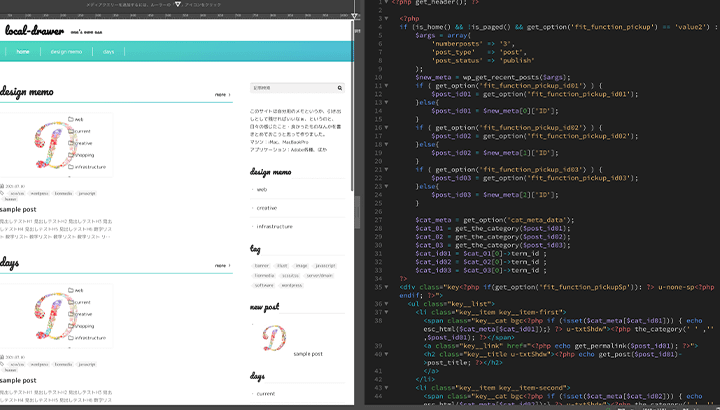Open the home navigation tab
The height and width of the screenshot is (410, 720).
[22, 51]
